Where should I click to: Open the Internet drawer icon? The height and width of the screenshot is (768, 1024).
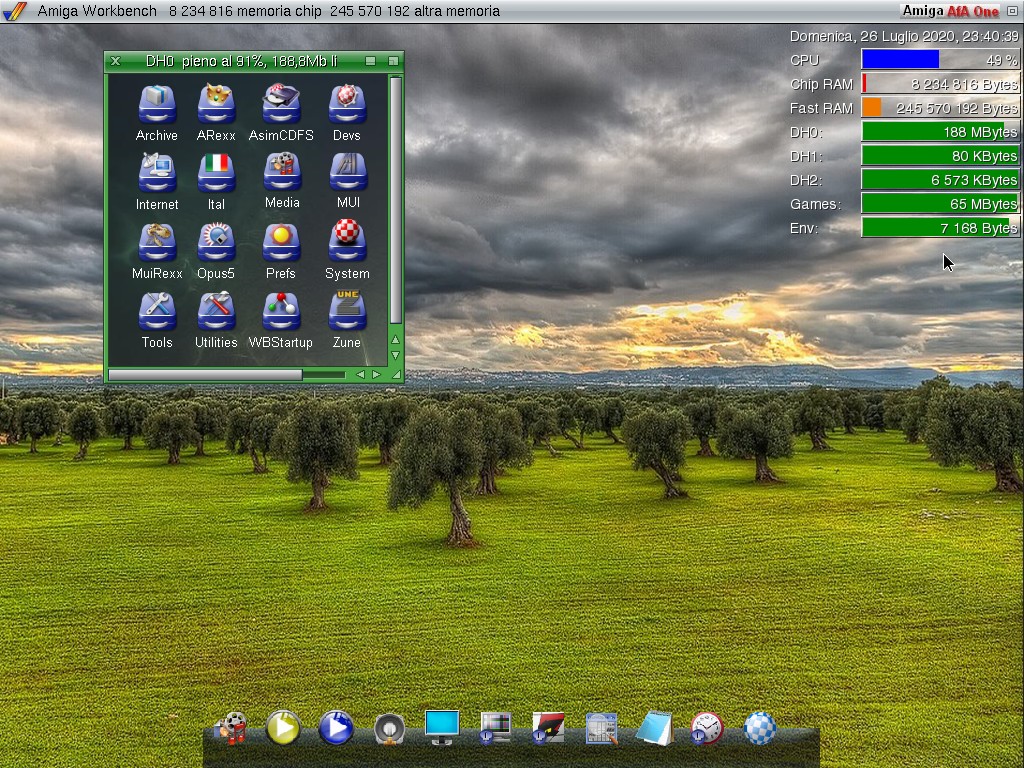point(157,173)
